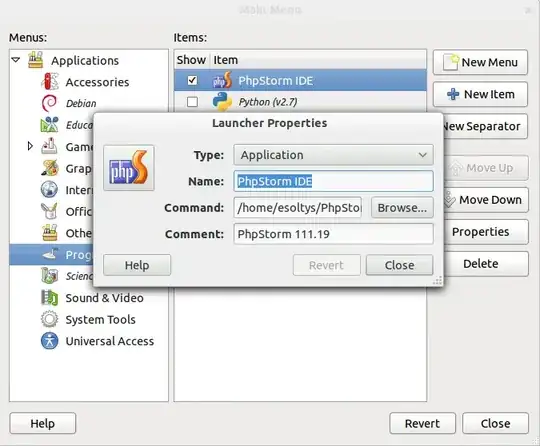Click the Launcher Properties resize grip
The image size is (540, 446).
pyautogui.click(x=437, y=281)
